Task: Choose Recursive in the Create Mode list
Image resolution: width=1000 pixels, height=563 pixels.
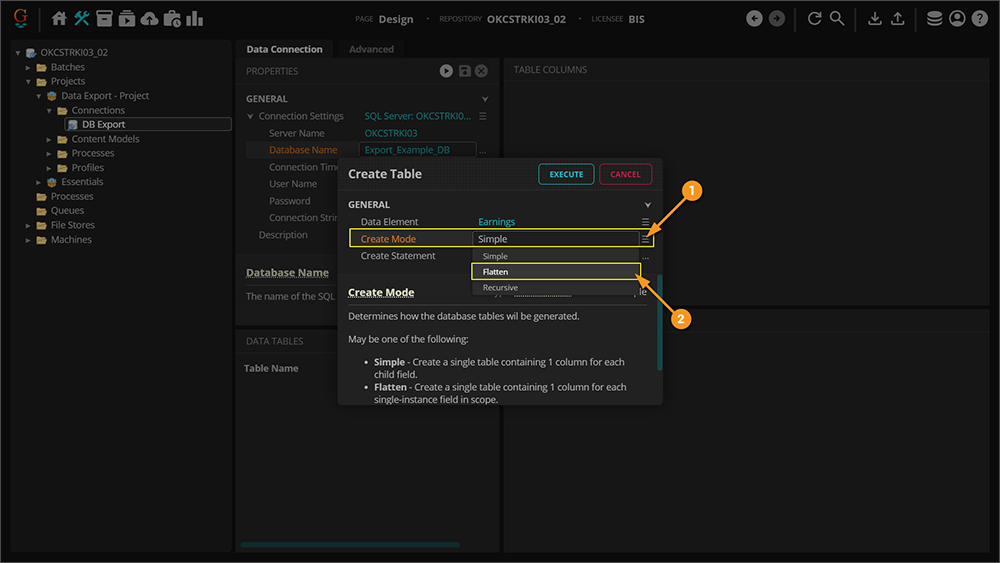Action: [x=555, y=288]
